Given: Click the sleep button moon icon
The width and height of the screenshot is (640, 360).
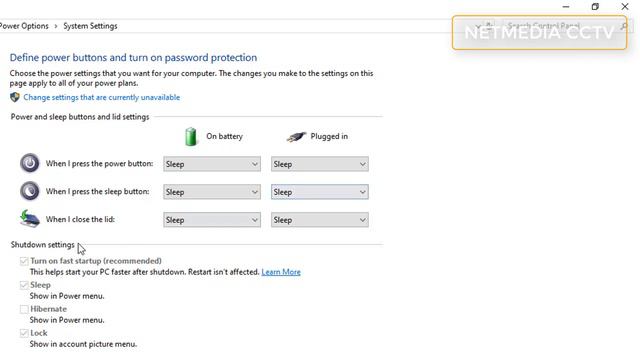Looking at the screenshot, I should click(30, 191).
